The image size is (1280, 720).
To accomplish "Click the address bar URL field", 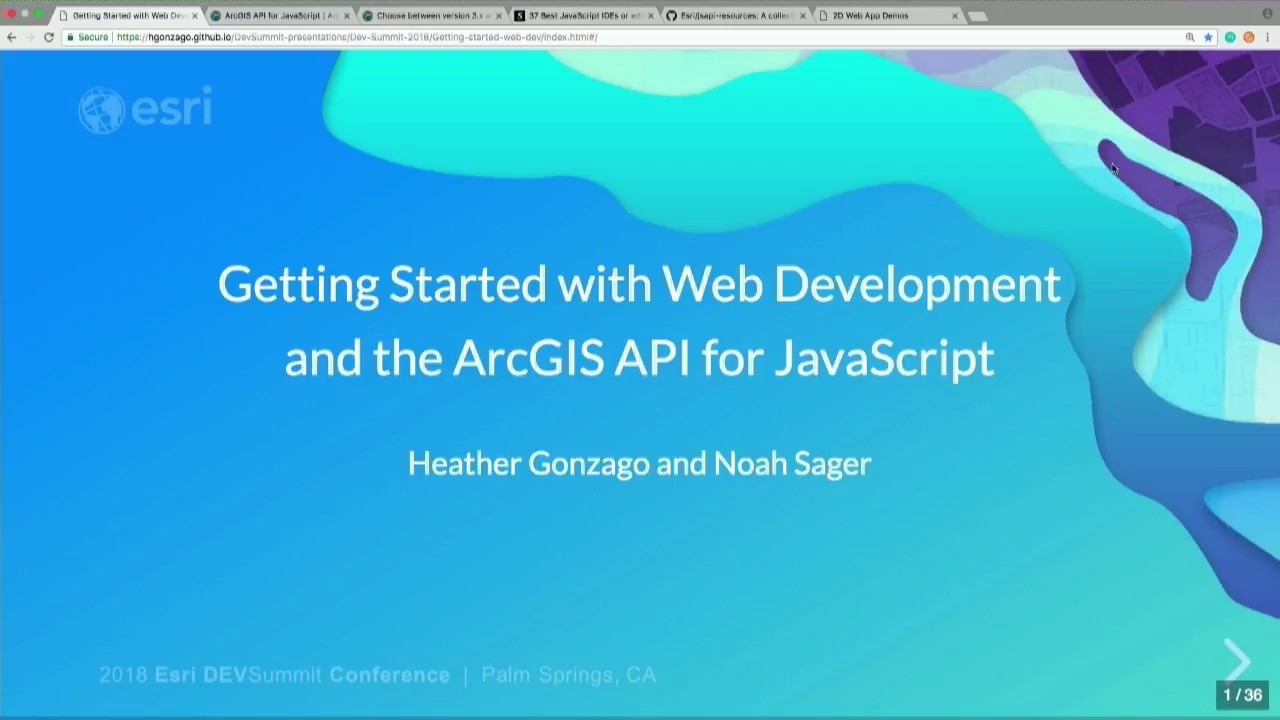I will tap(640, 37).
